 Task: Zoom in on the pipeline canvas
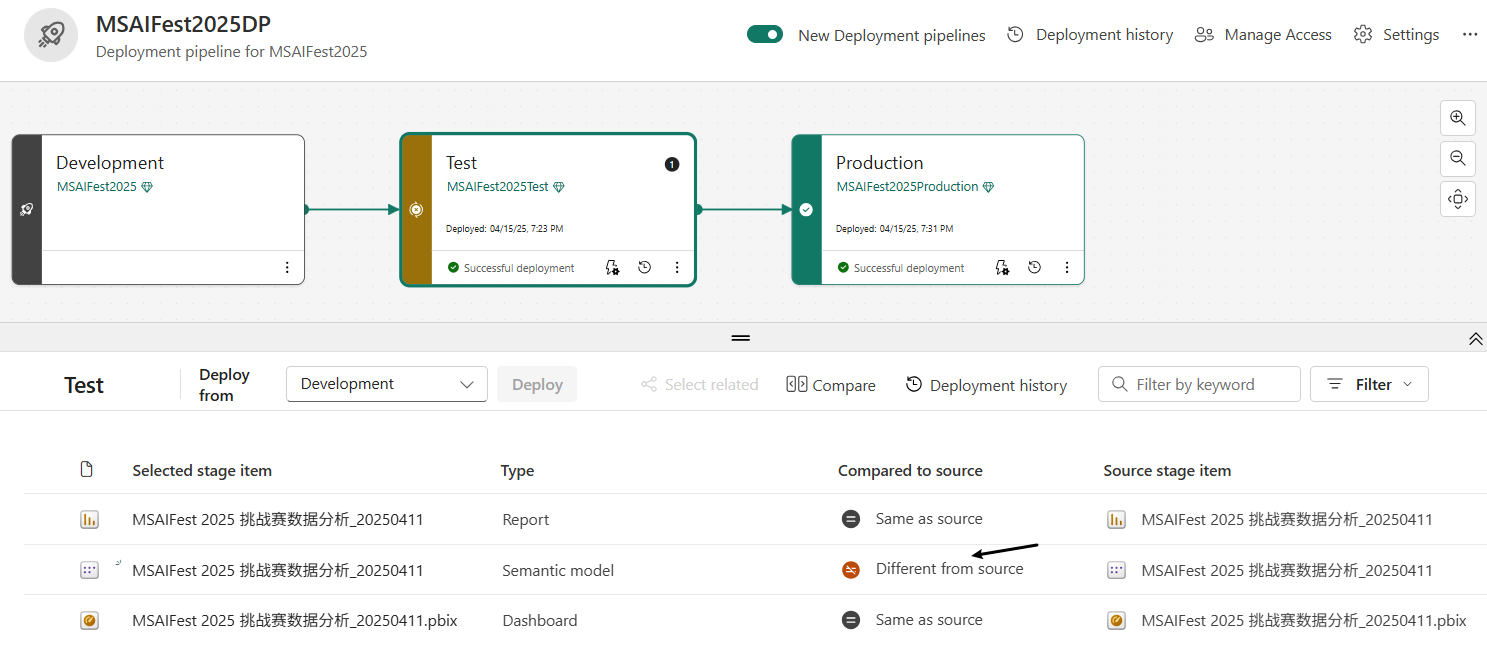coord(1458,118)
